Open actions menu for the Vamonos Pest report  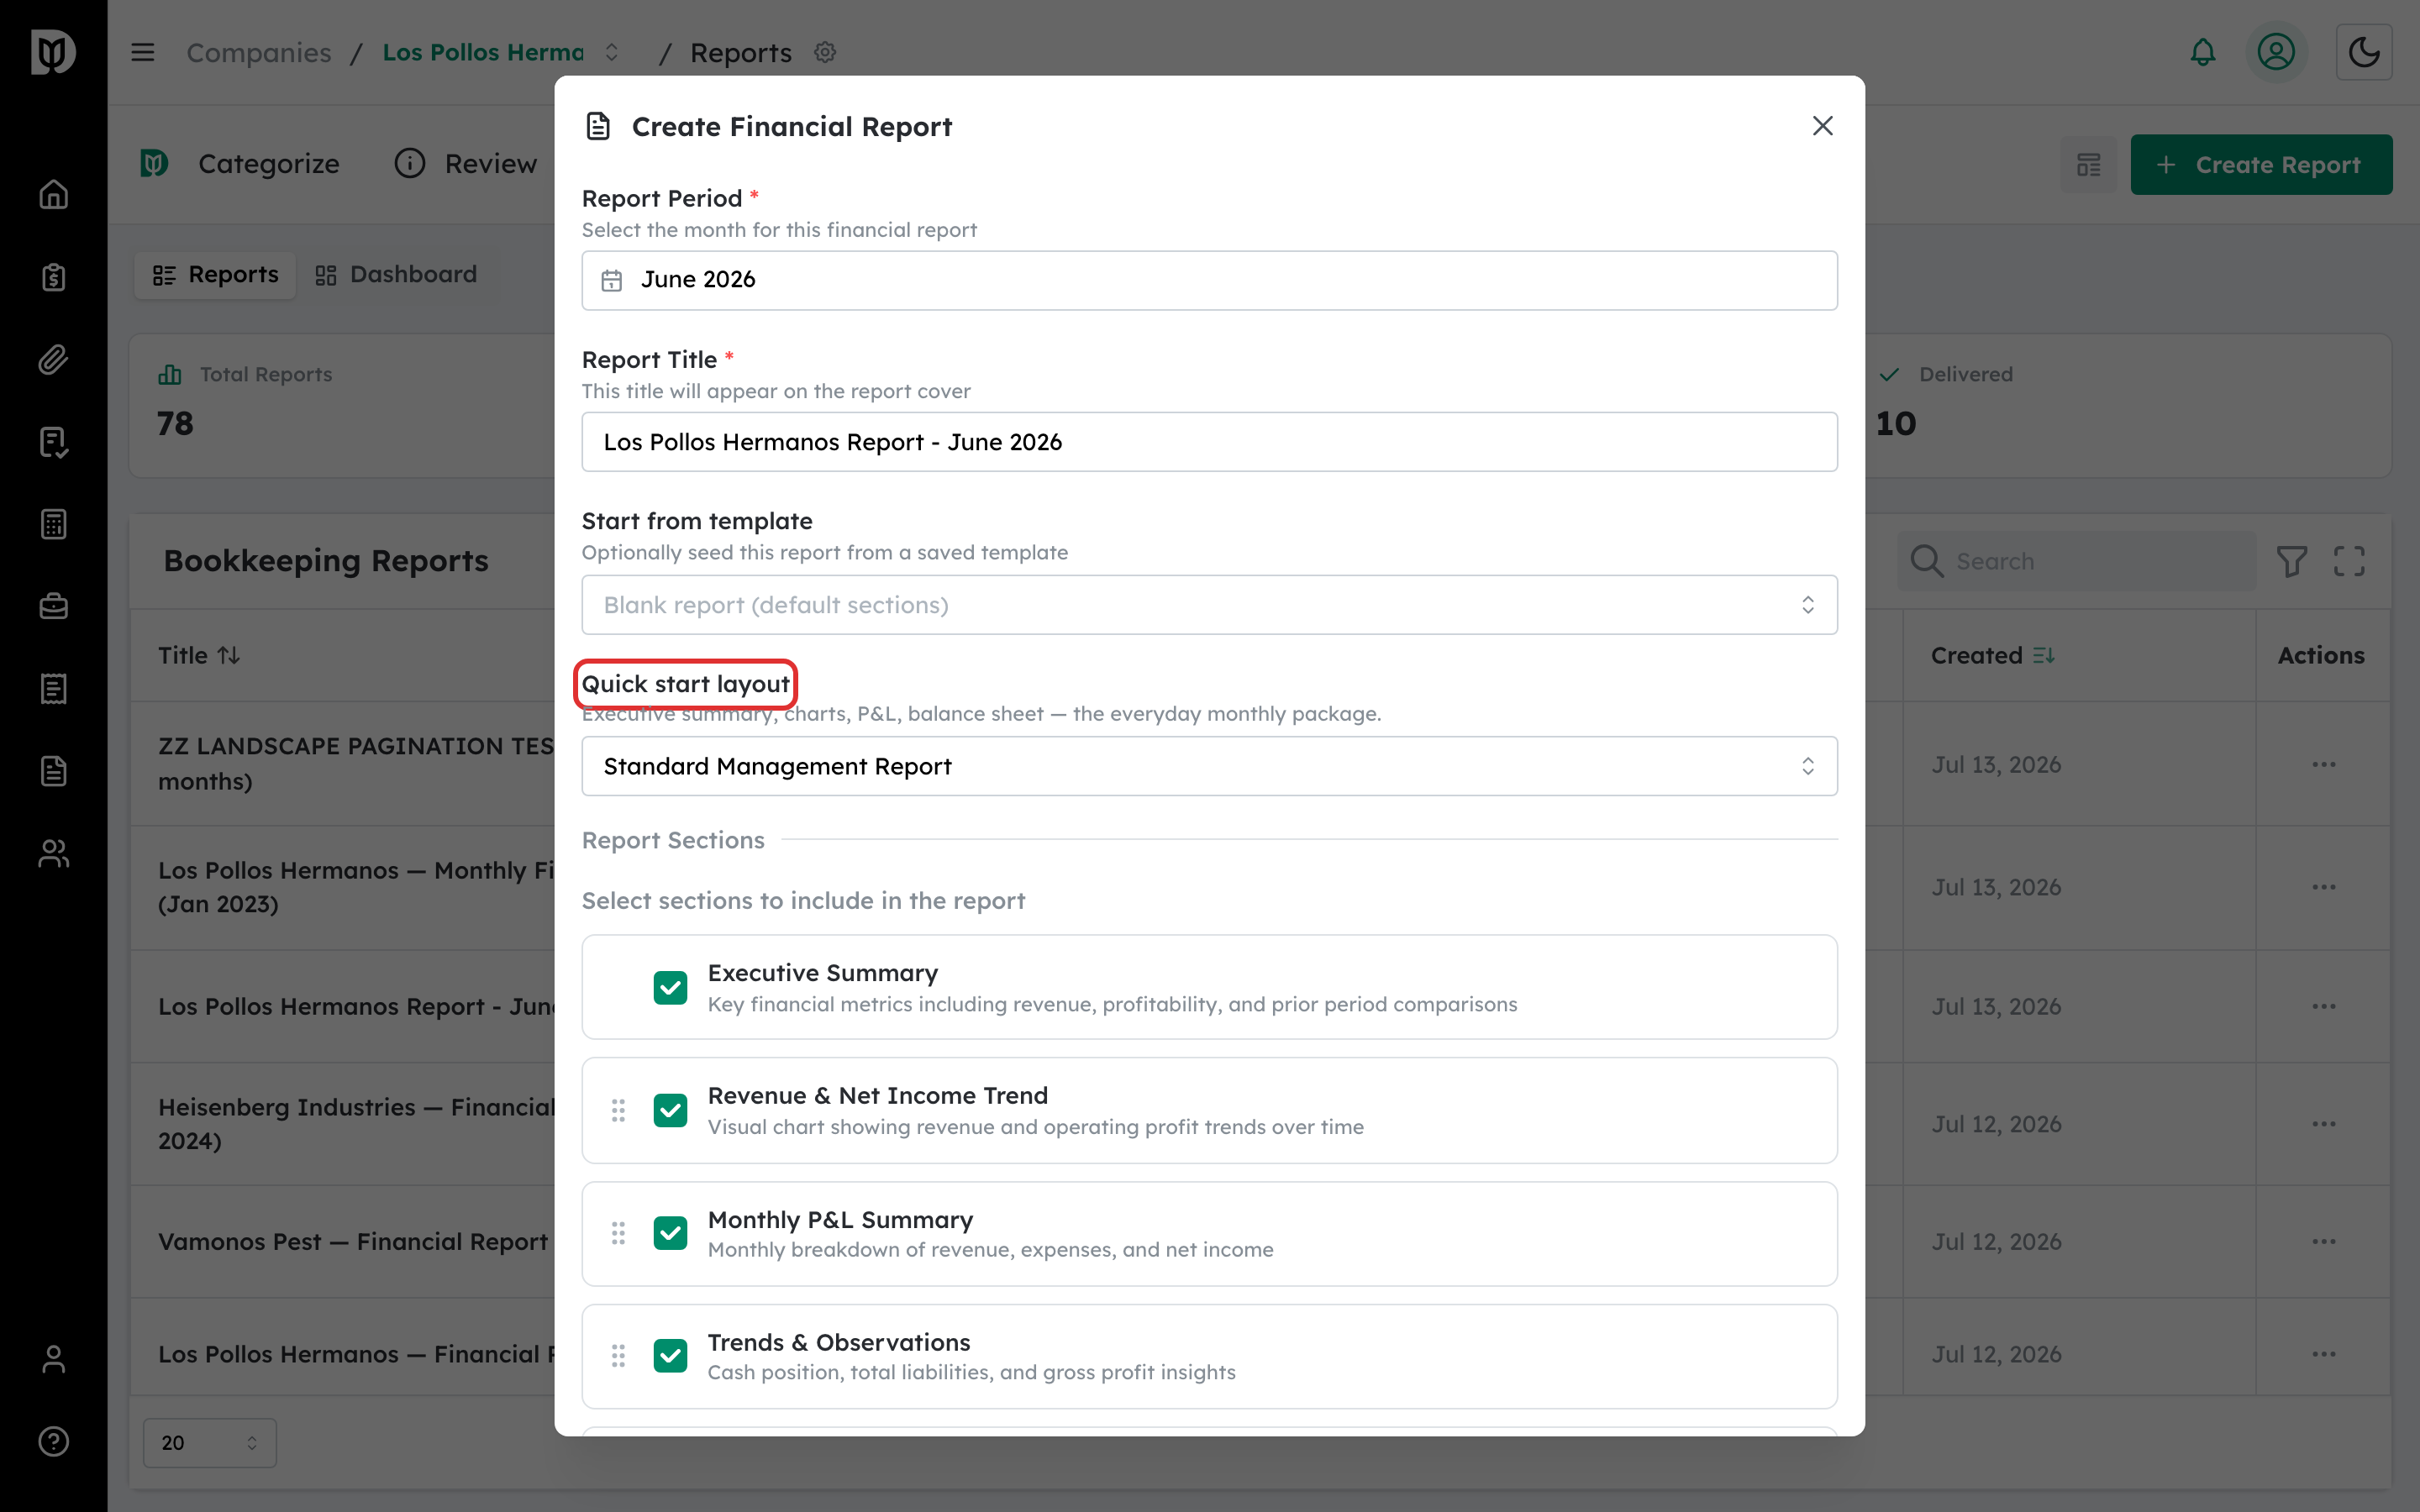click(2323, 1241)
